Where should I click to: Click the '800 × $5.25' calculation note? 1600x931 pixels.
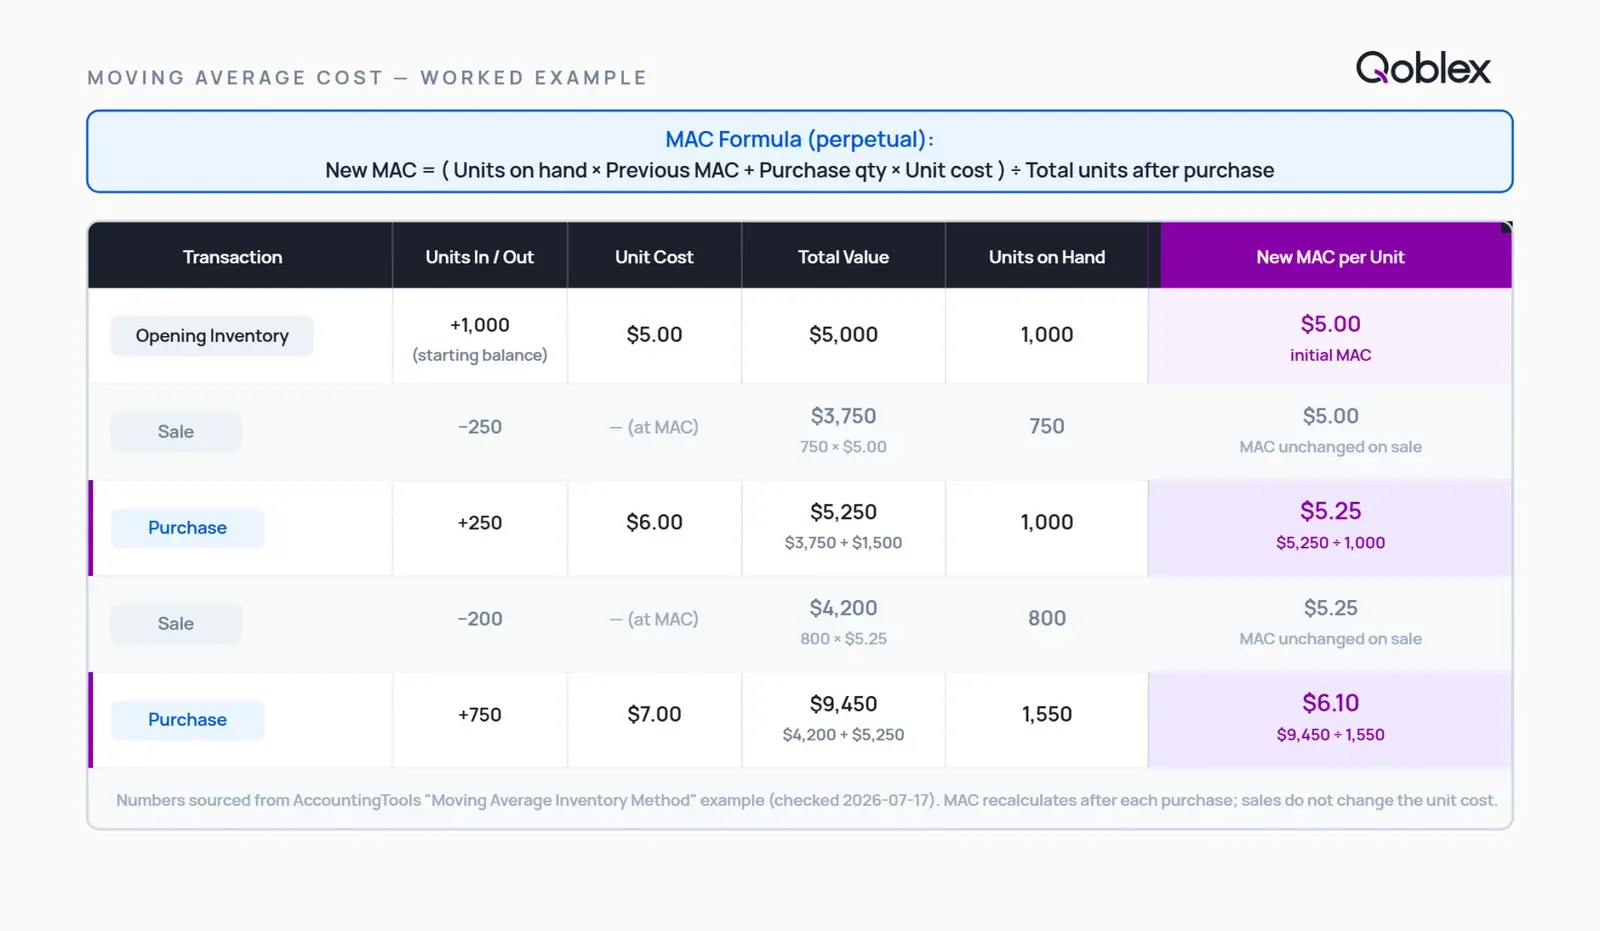tap(843, 639)
